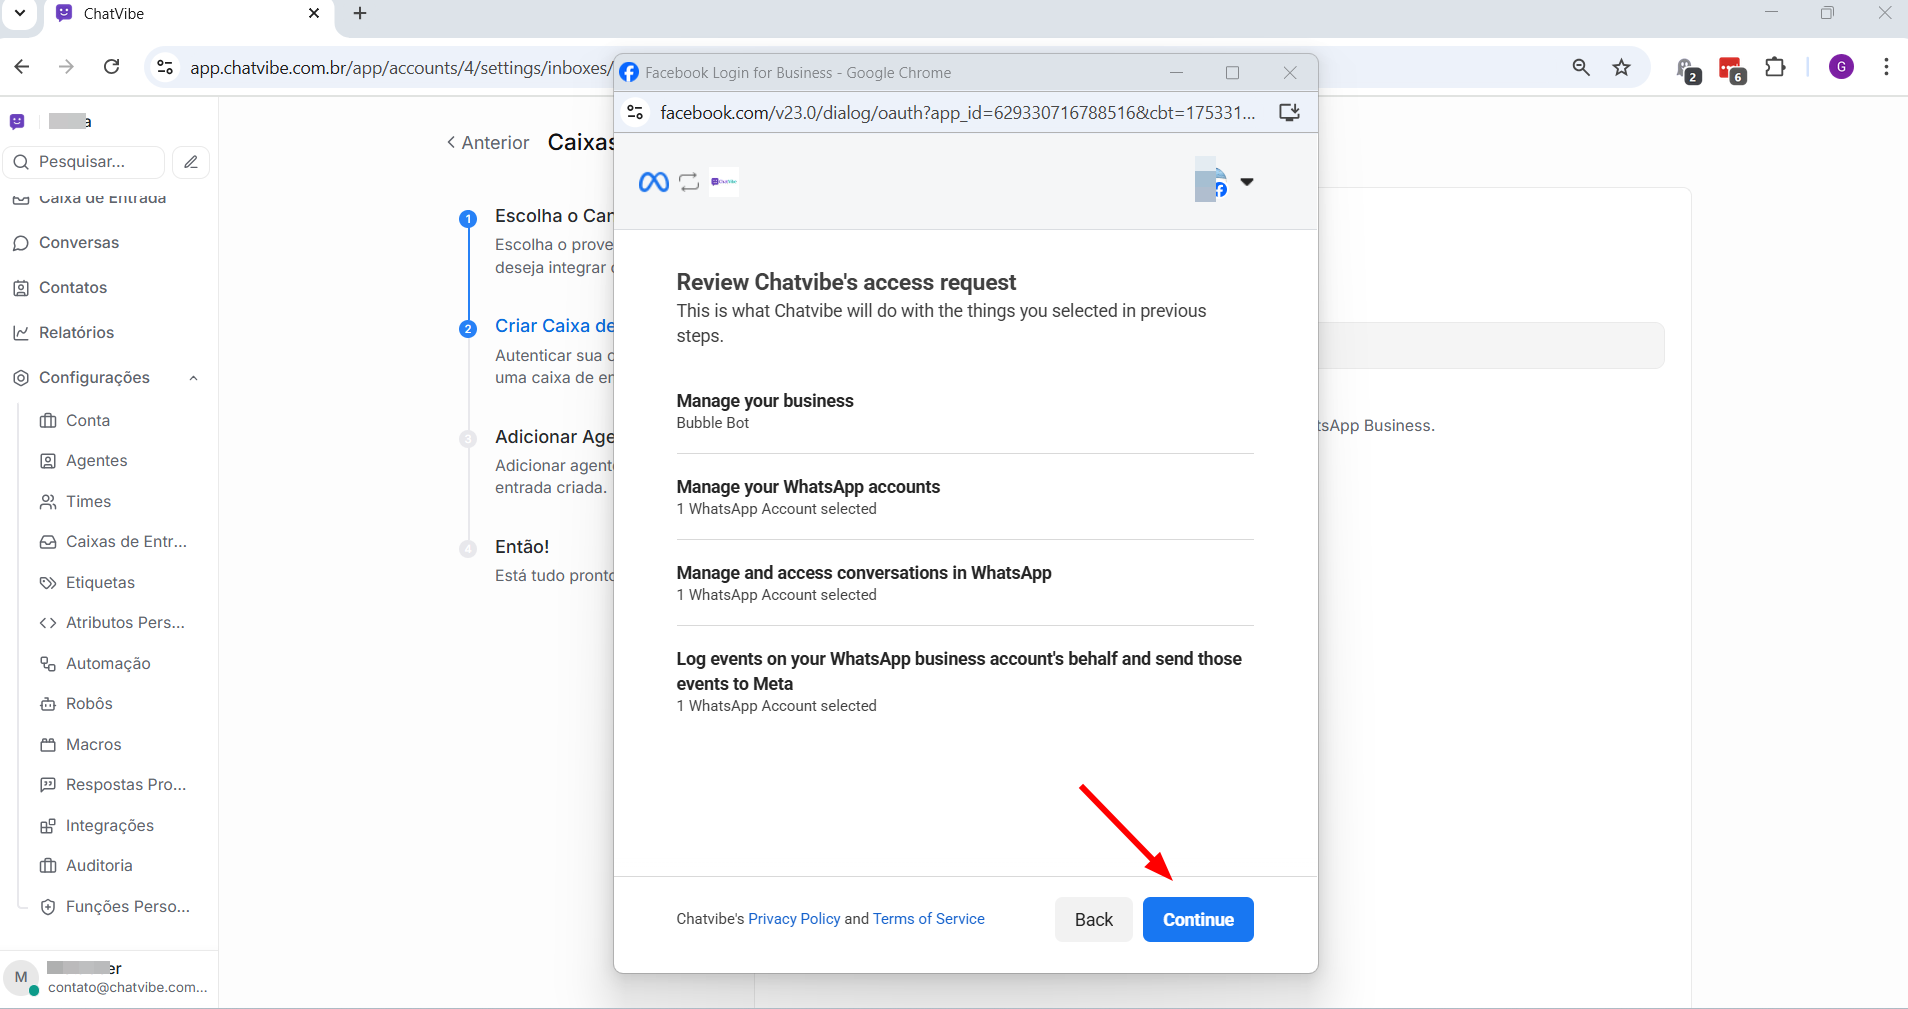Select the ChatVibe browser tab
Viewport: 1908px width, 1009px height.
coord(189,14)
